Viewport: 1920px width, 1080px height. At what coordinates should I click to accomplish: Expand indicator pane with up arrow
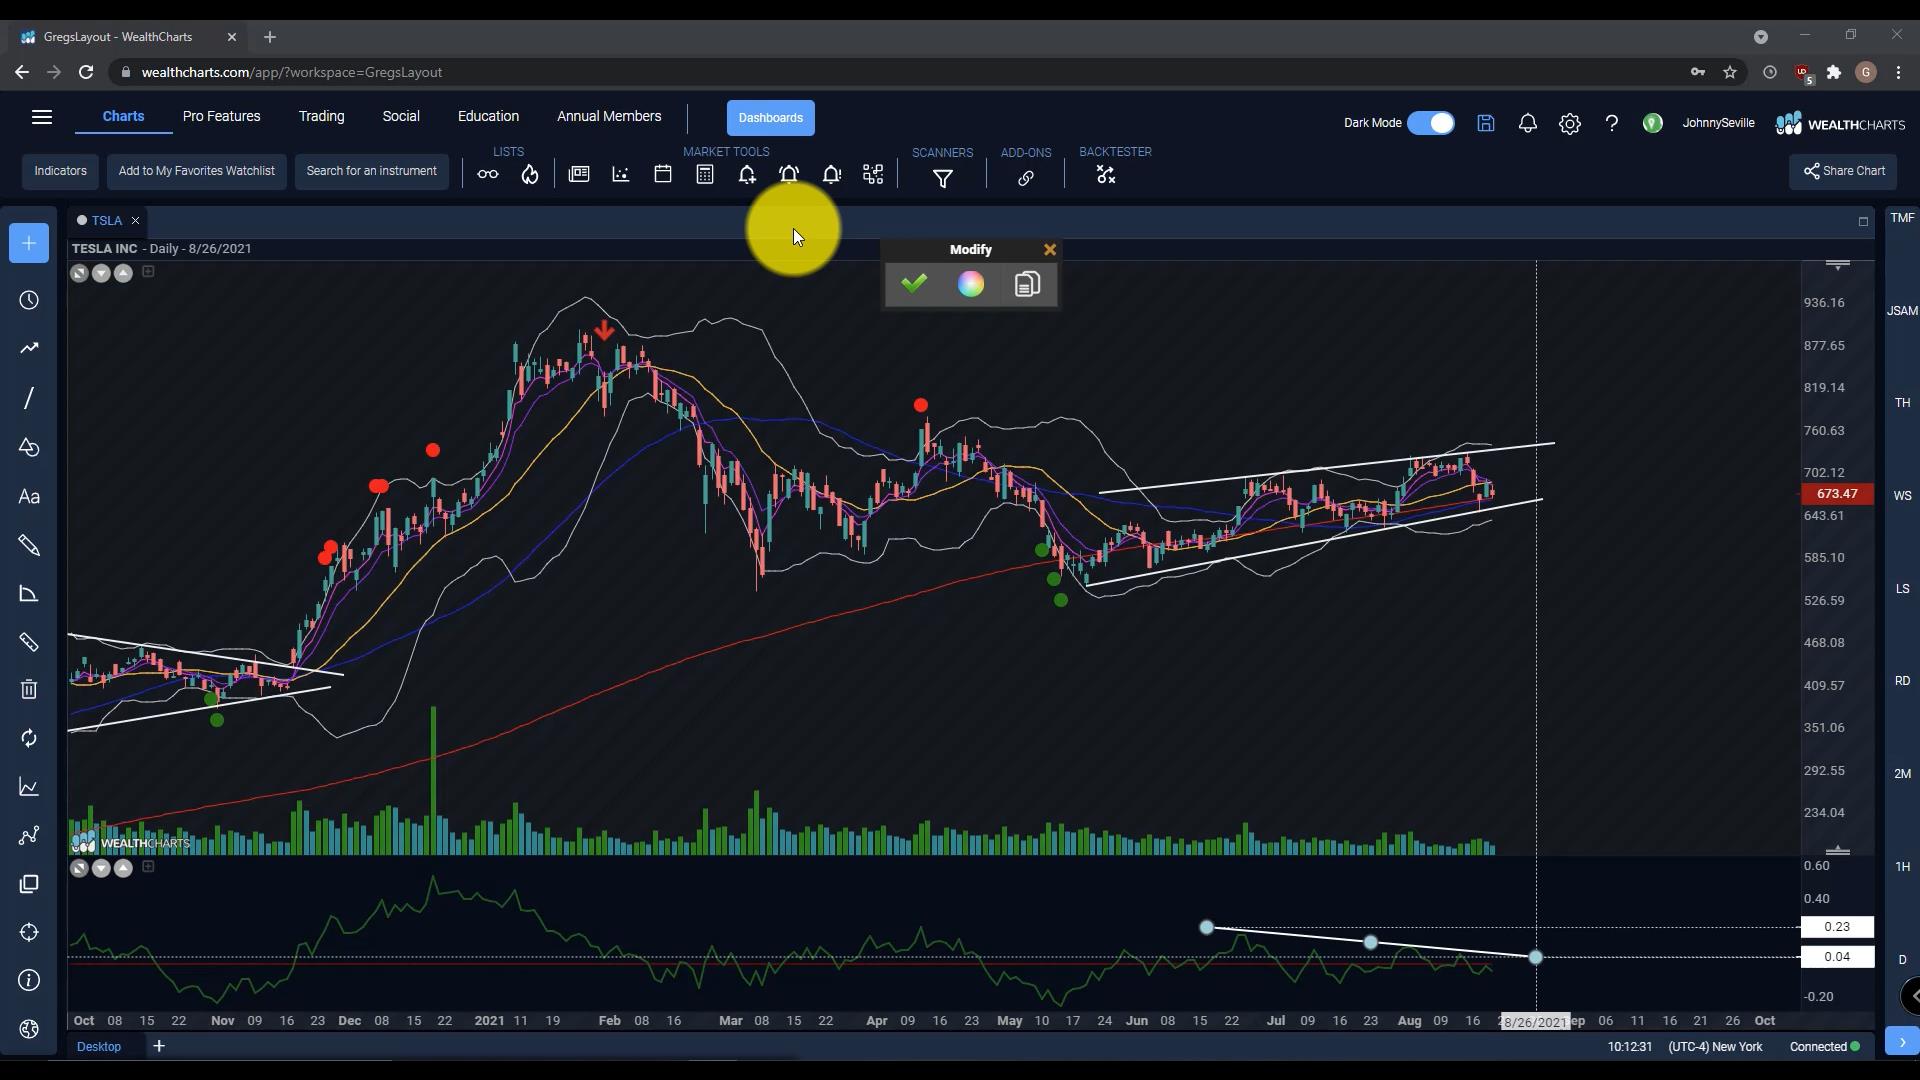tap(123, 868)
